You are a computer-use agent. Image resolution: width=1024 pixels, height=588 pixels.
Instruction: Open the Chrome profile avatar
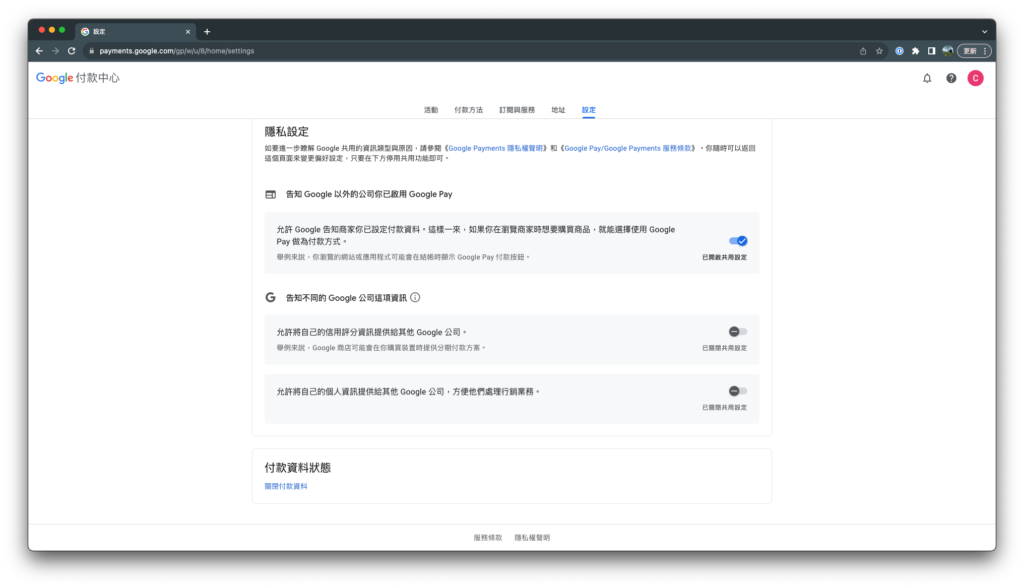tap(948, 51)
